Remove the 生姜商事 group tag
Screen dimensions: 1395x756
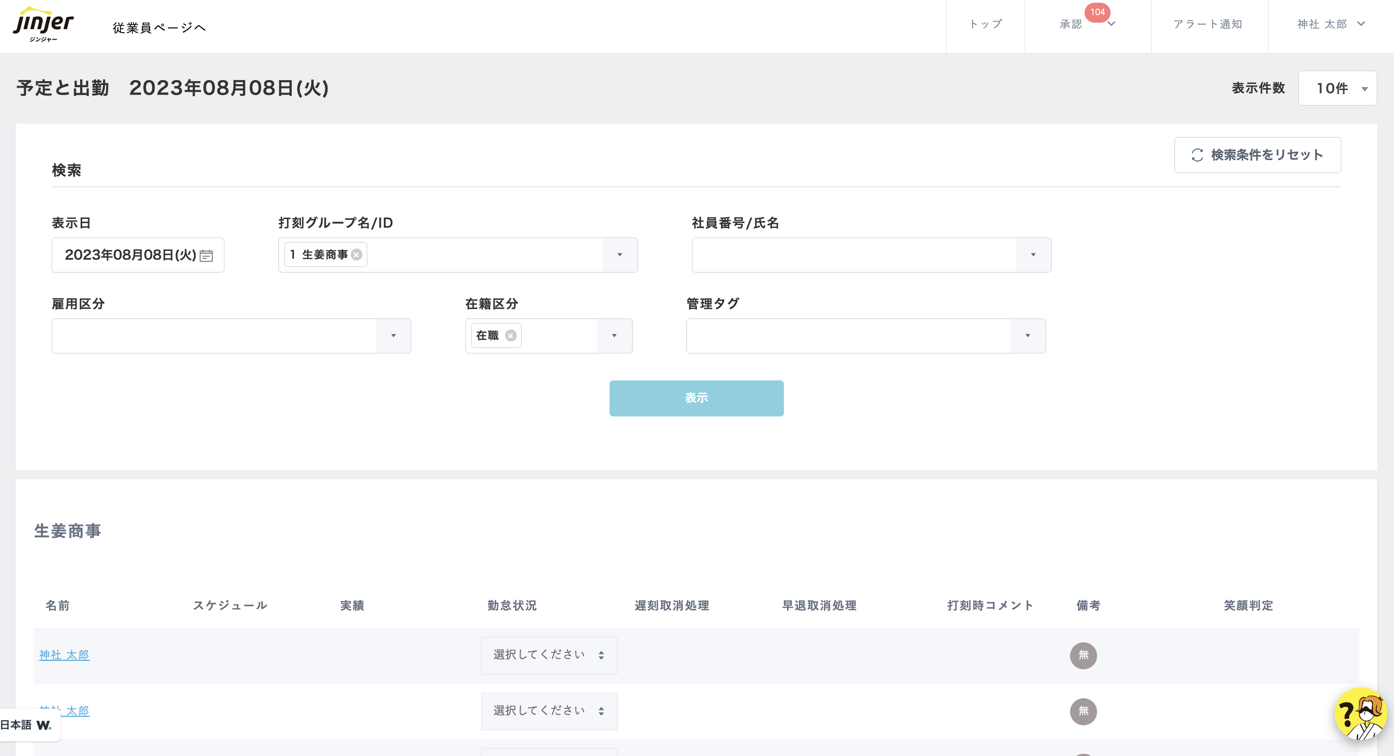(357, 255)
